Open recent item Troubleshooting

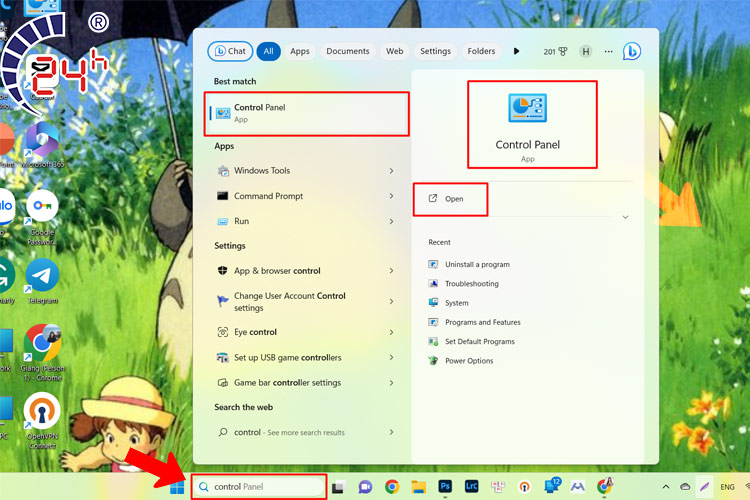(x=463, y=284)
